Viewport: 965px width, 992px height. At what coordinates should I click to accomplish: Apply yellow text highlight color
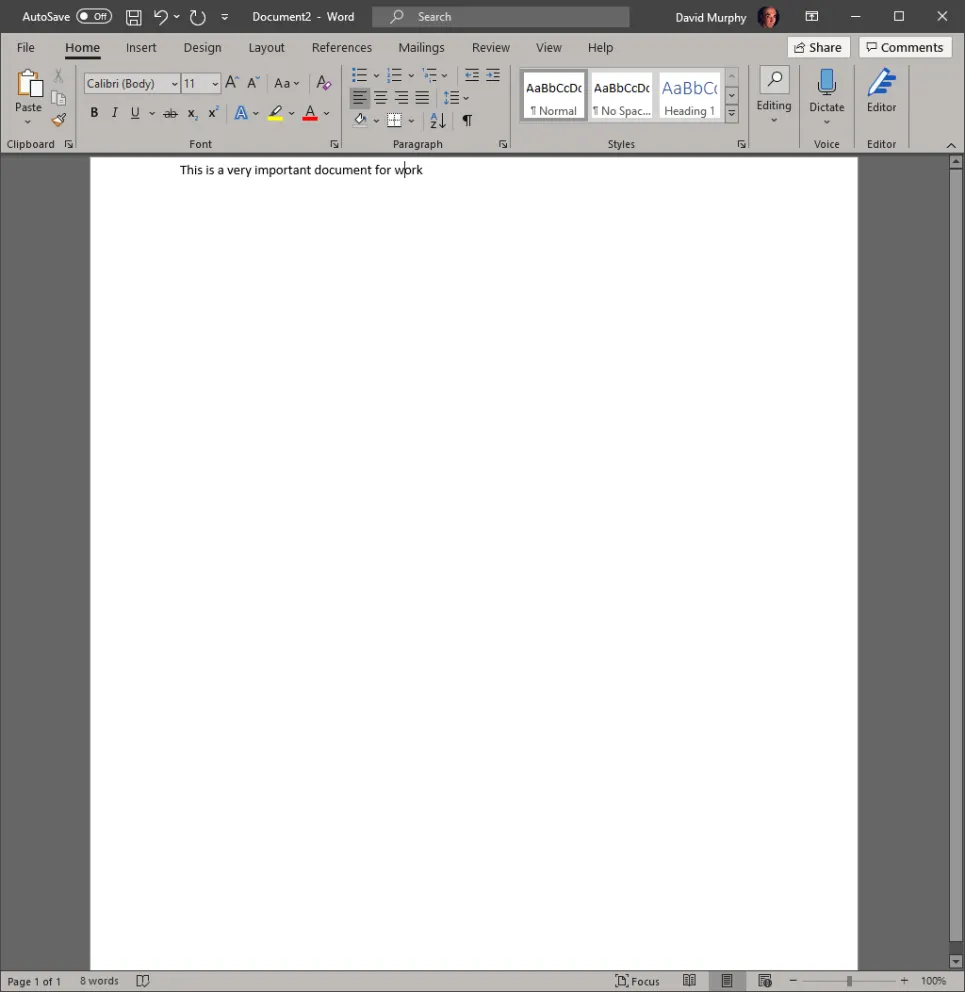click(x=275, y=113)
